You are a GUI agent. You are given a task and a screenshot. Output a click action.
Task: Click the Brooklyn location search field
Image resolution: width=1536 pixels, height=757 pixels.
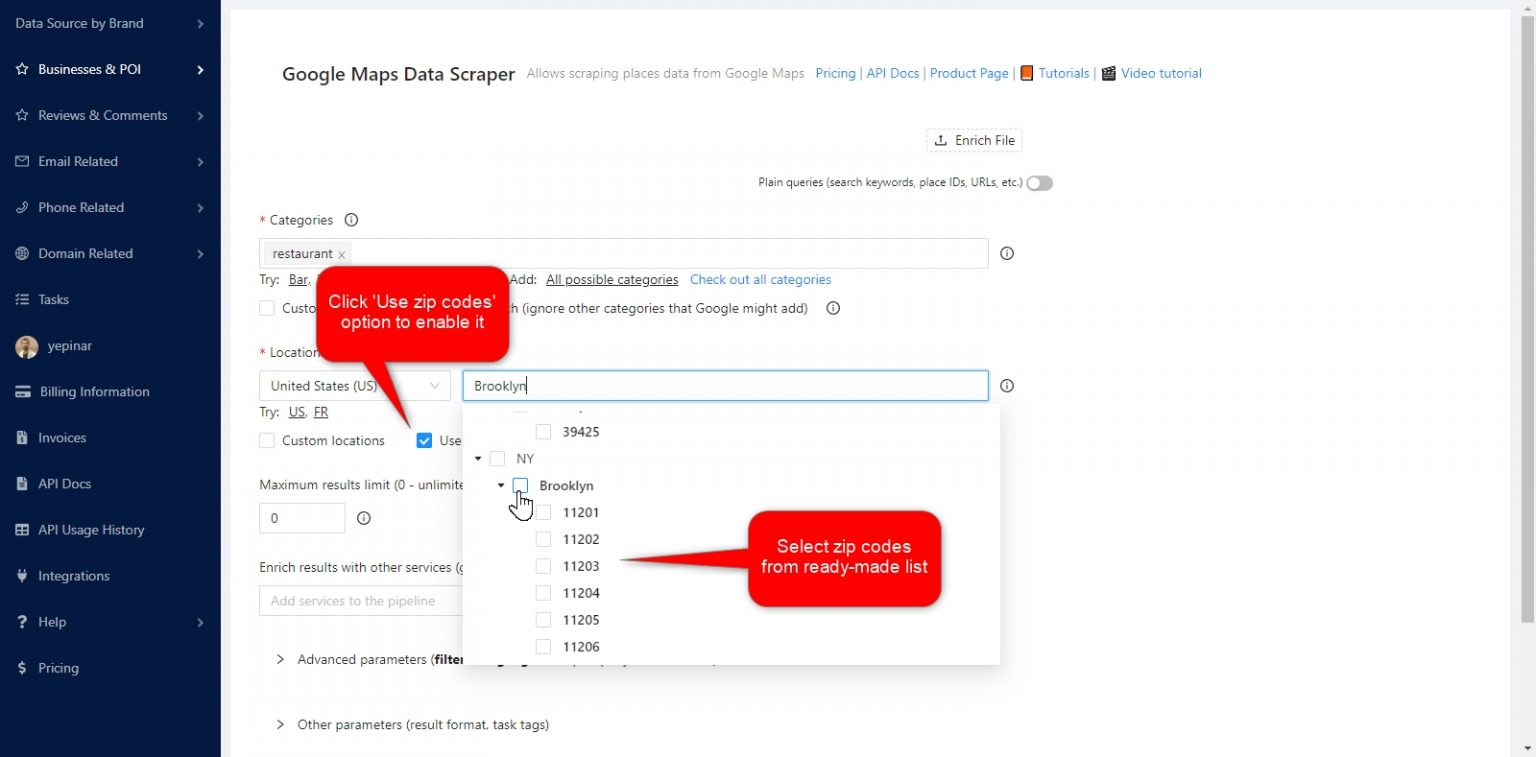(725, 386)
